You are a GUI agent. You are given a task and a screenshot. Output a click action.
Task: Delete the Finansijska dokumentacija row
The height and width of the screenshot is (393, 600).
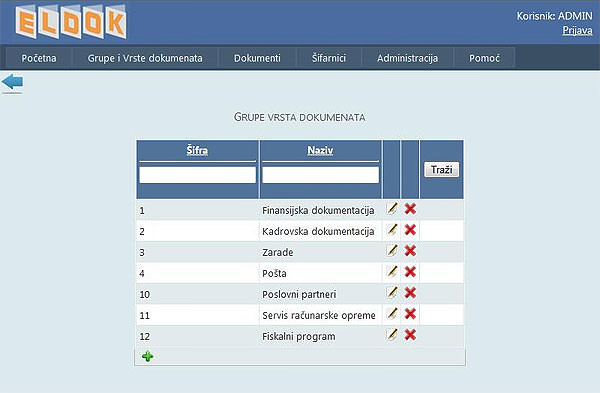click(410, 209)
